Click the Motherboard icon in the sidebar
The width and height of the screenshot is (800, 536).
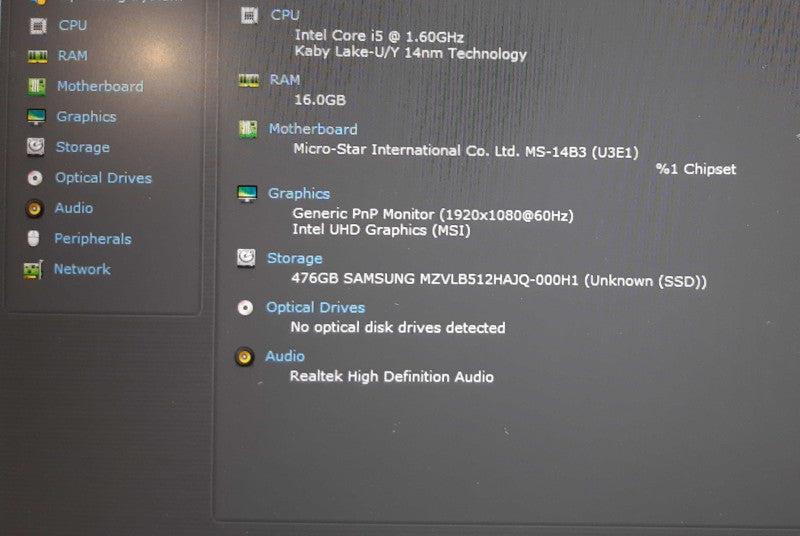click(37, 86)
